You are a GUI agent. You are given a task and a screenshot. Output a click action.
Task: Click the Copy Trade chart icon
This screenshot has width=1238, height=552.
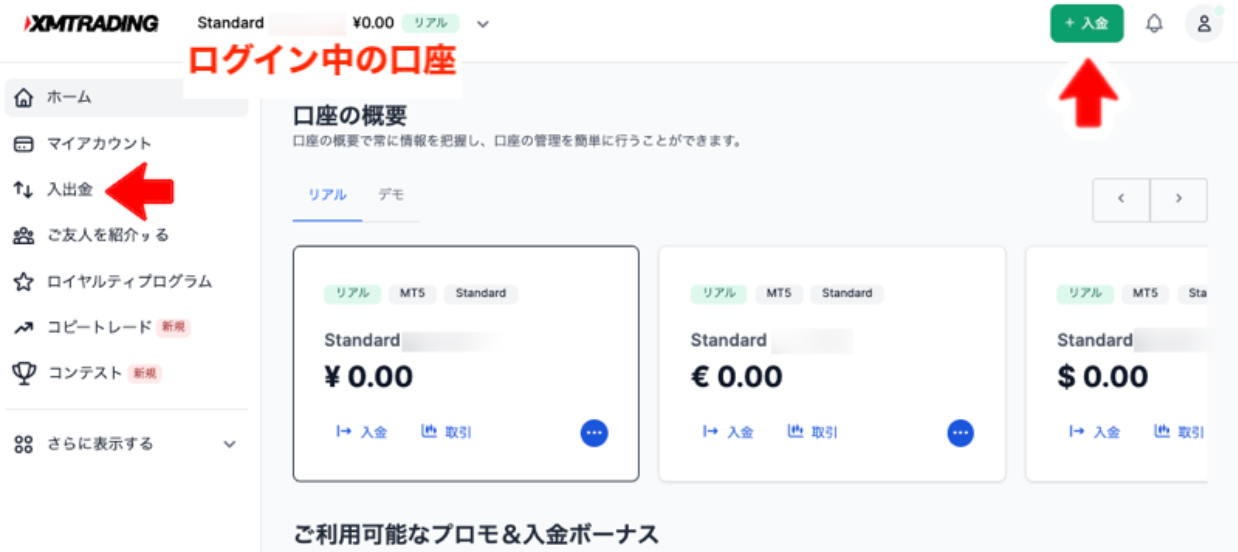point(24,327)
